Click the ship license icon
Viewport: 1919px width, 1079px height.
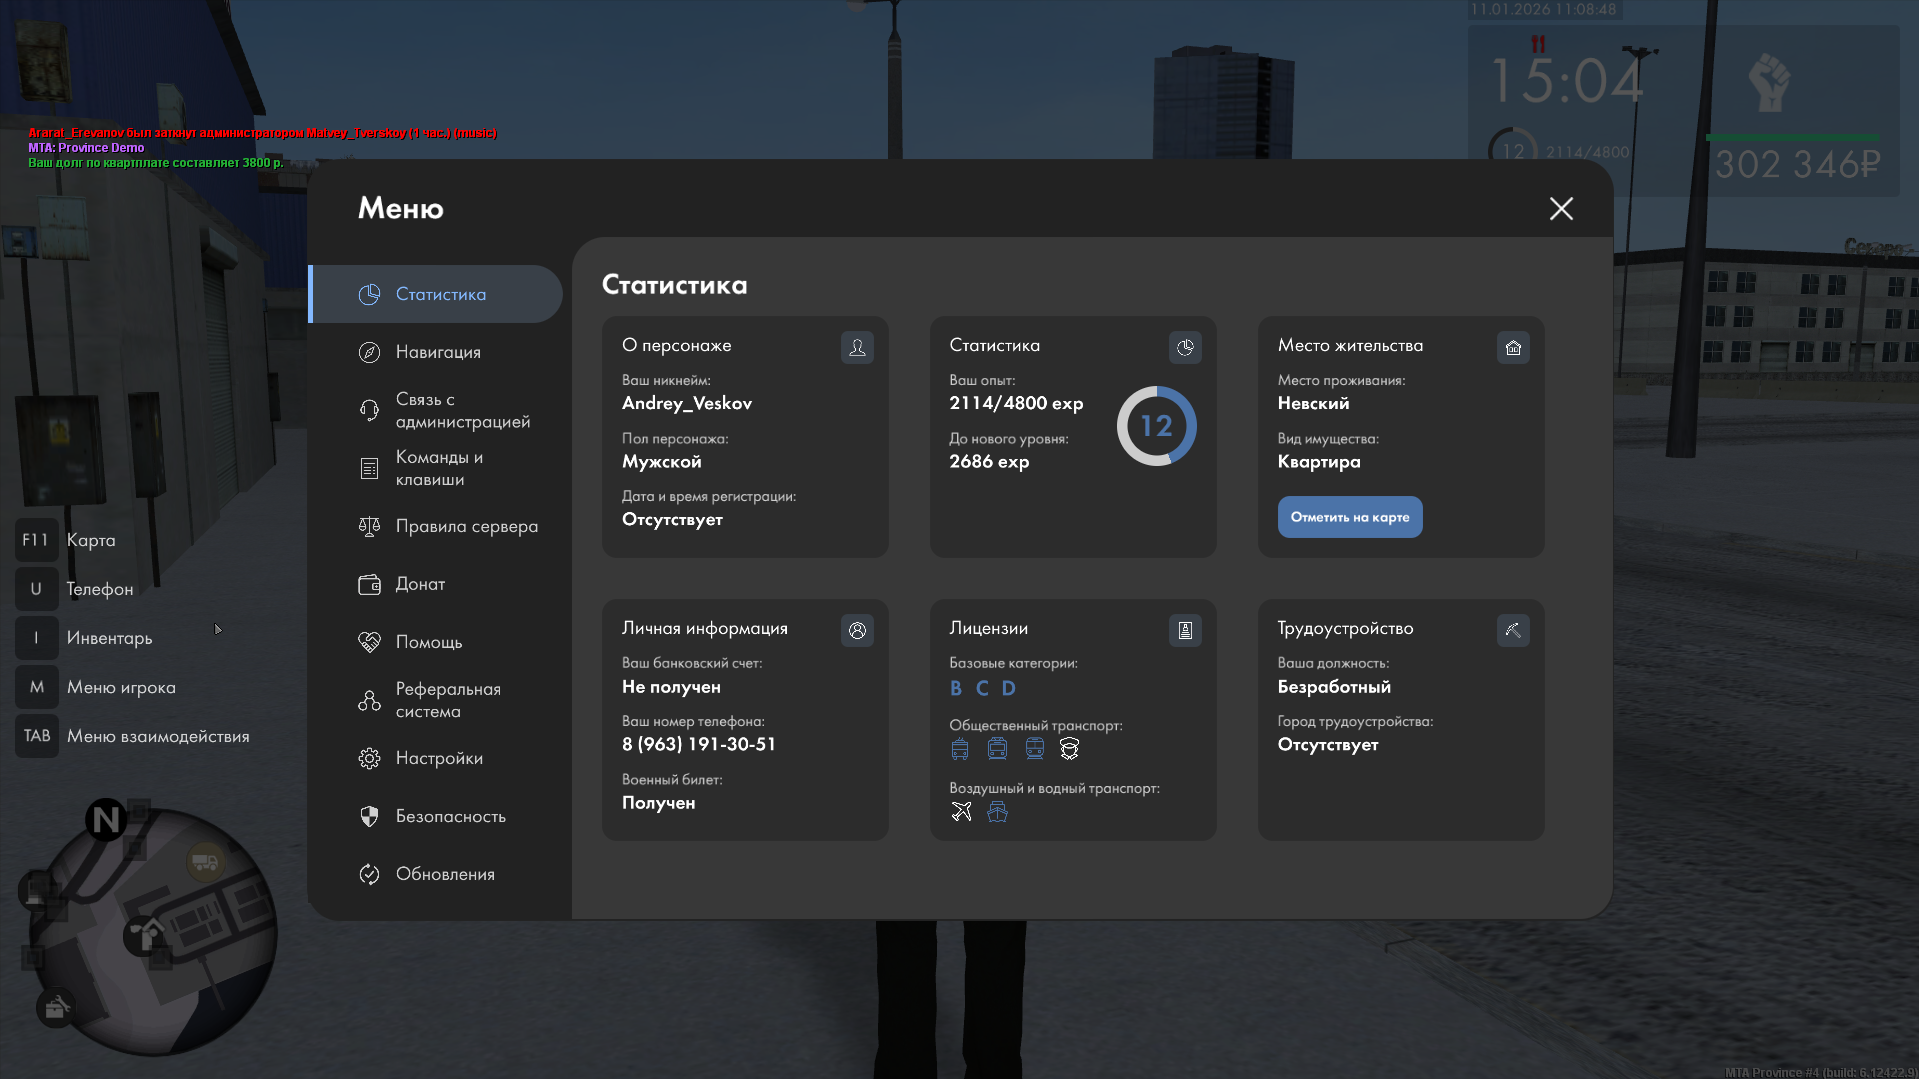(x=997, y=811)
